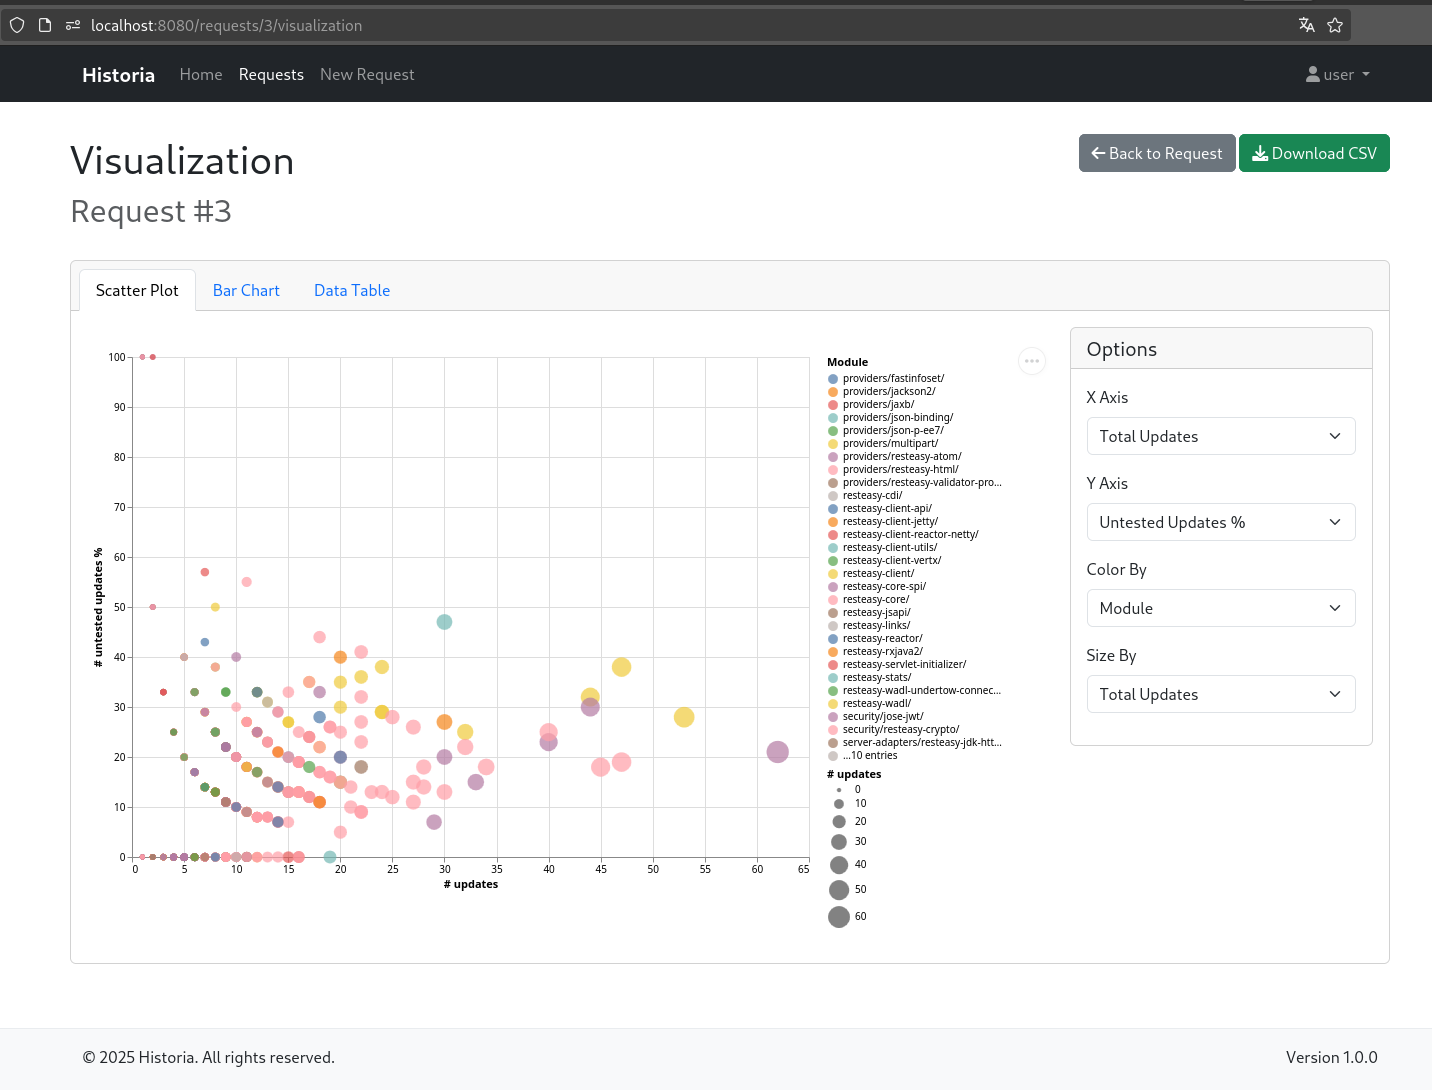This screenshot has height=1090, width=1432.
Task: Open the X Axis dropdown
Action: pos(1220,436)
